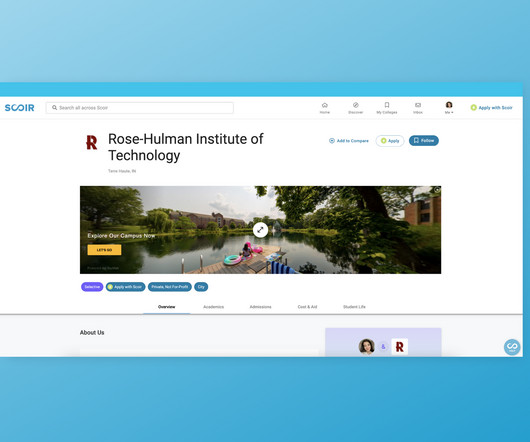Click the student avatar in purple card

(366, 346)
